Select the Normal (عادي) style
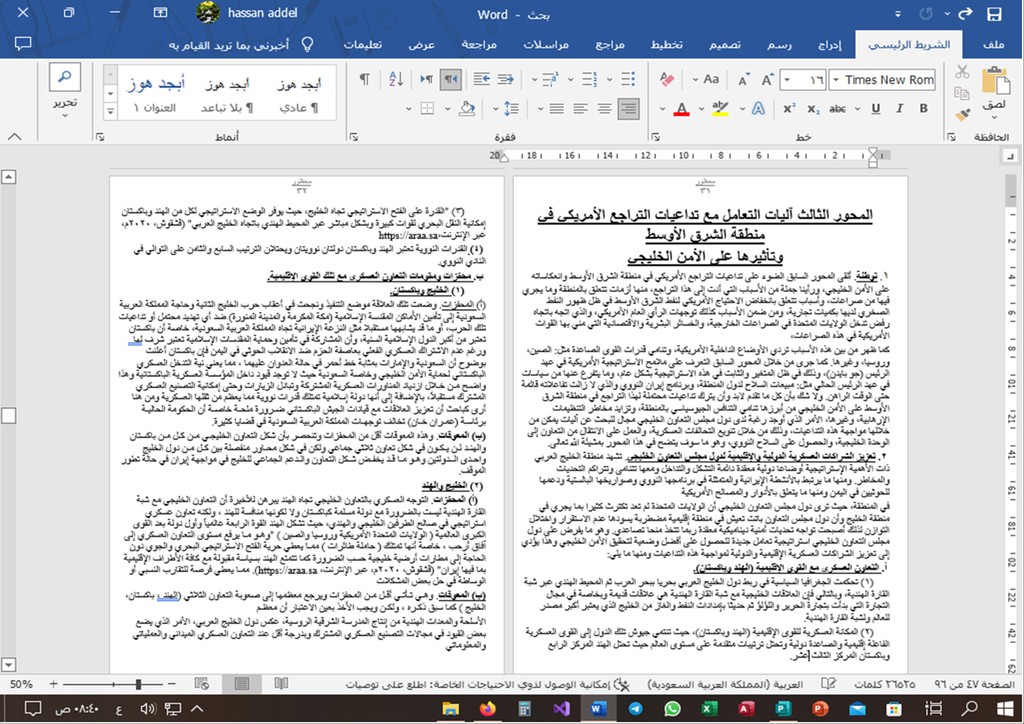1024x724 pixels. tap(298, 95)
